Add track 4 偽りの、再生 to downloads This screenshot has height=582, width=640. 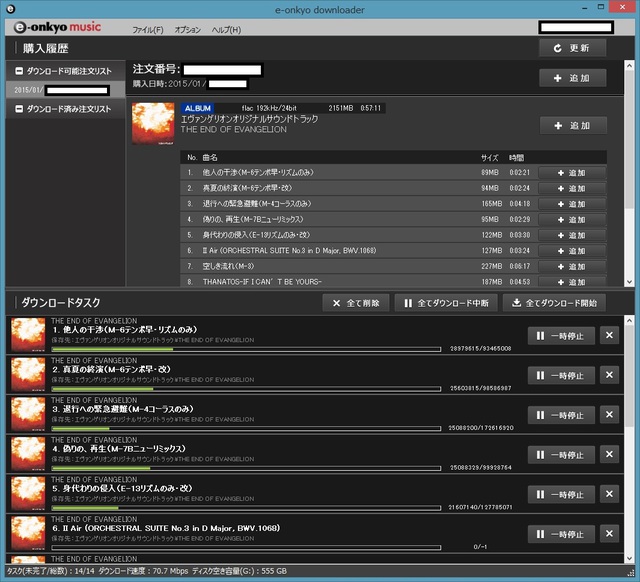tap(572, 219)
